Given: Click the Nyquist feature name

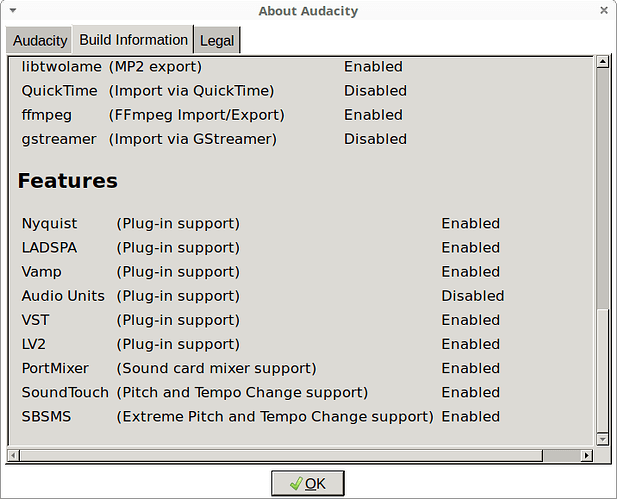Looking at the screenshot, I should click(x=49, y=224).
